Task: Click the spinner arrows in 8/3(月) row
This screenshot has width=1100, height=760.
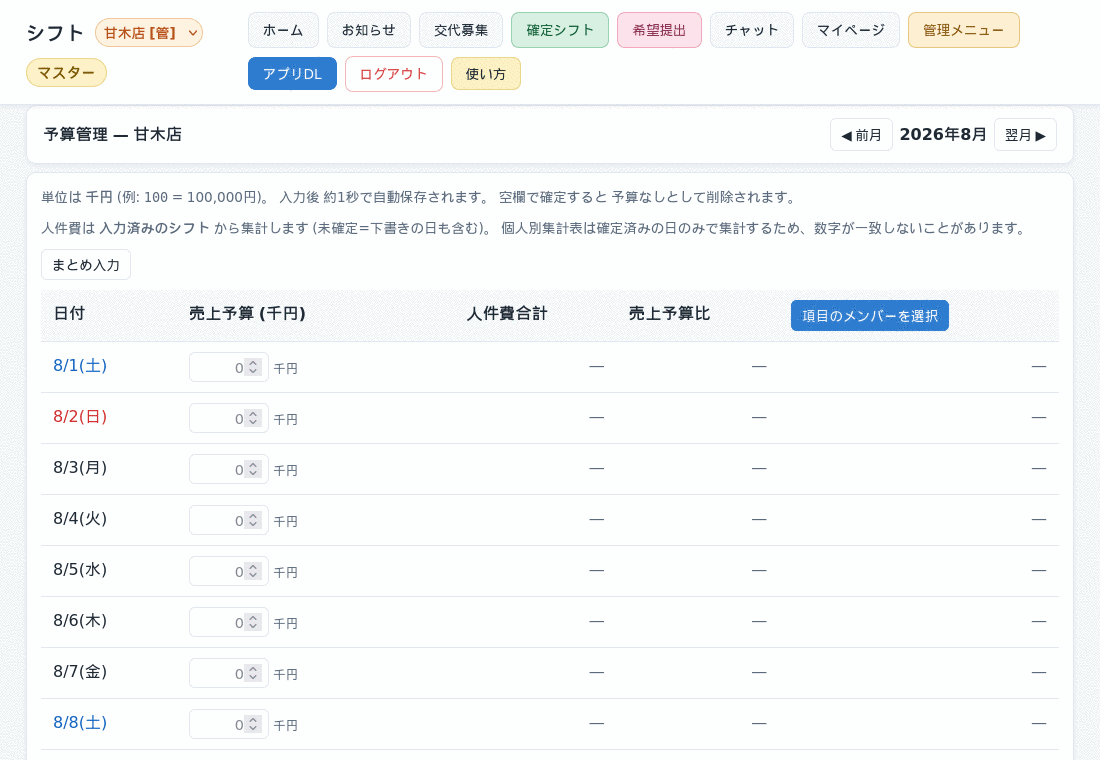Action: (253, 469)
